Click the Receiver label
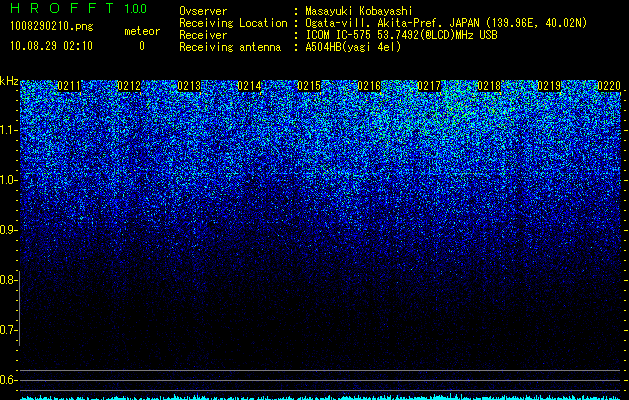 tap(203, 35)
